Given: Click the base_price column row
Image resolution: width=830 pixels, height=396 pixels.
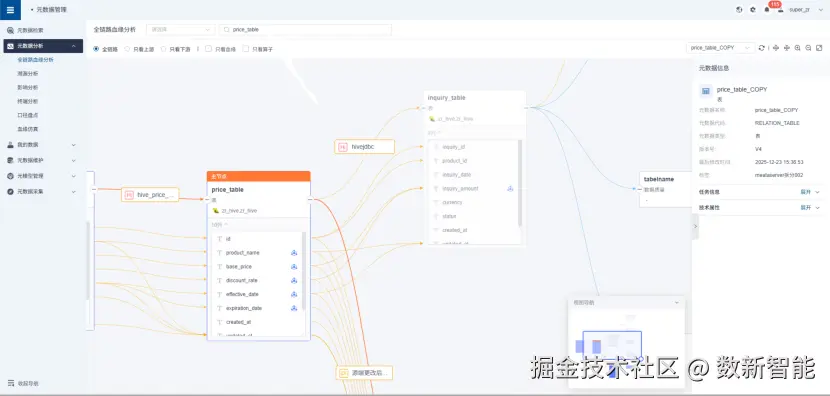Looking at the screenshot, I should [257, 267].
